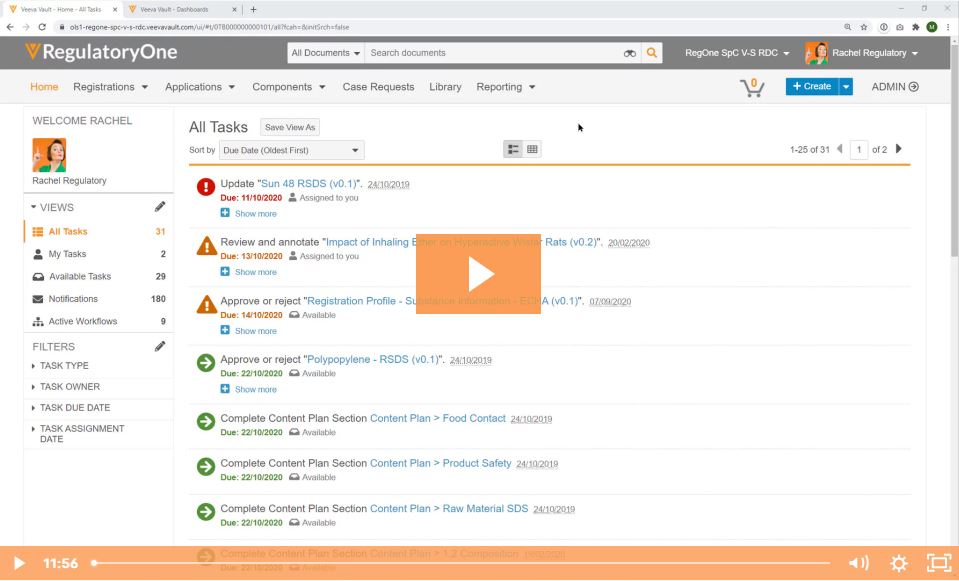Toggle fullscreen on the video player
This screenshot has width=959, height=581.
coord(938,563)
